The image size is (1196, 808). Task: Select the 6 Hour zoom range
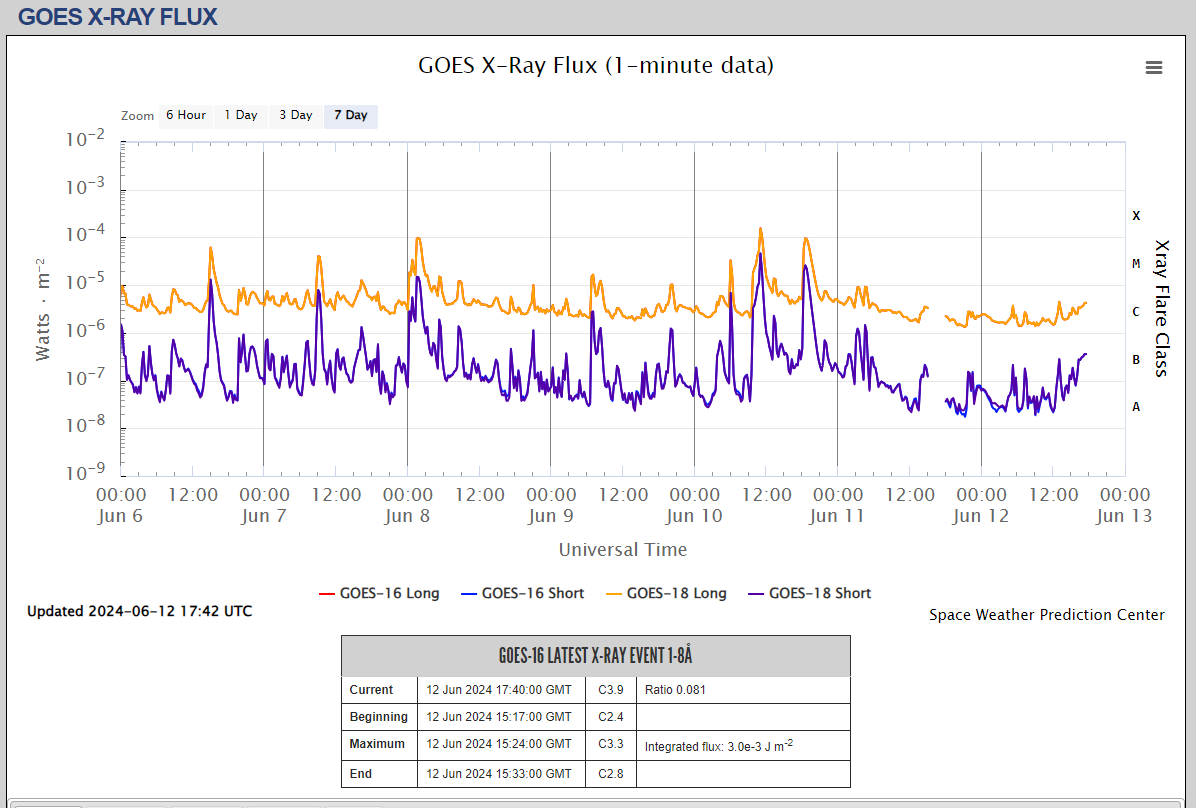185,116
